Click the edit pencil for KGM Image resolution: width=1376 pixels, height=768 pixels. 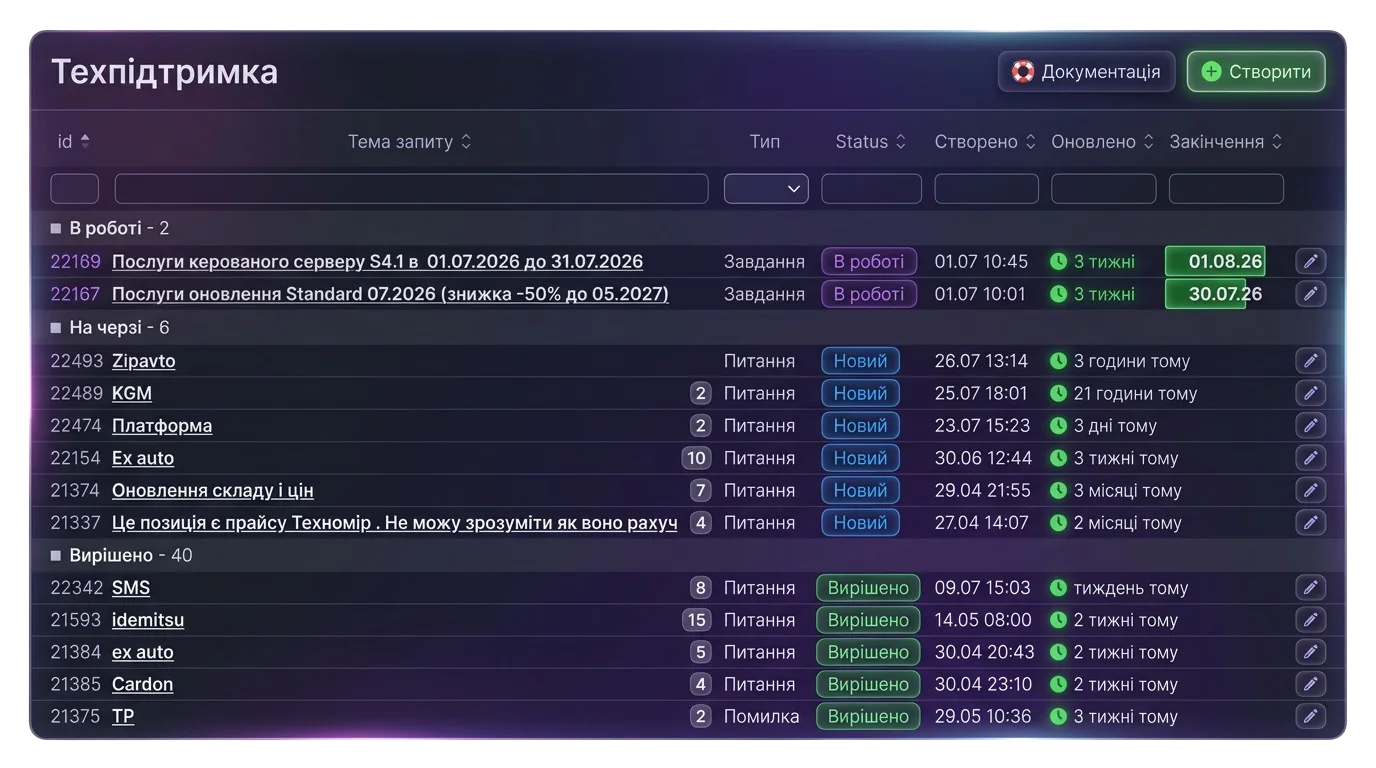(1310, 393)
